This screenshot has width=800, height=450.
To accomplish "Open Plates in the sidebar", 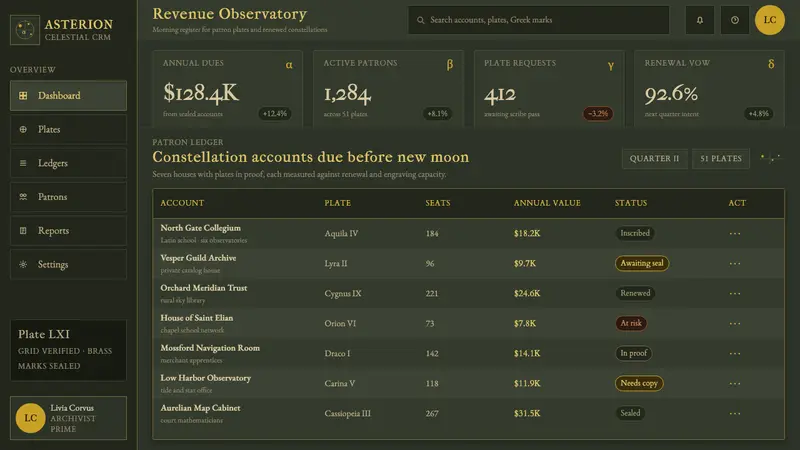I will click(68, 129).
